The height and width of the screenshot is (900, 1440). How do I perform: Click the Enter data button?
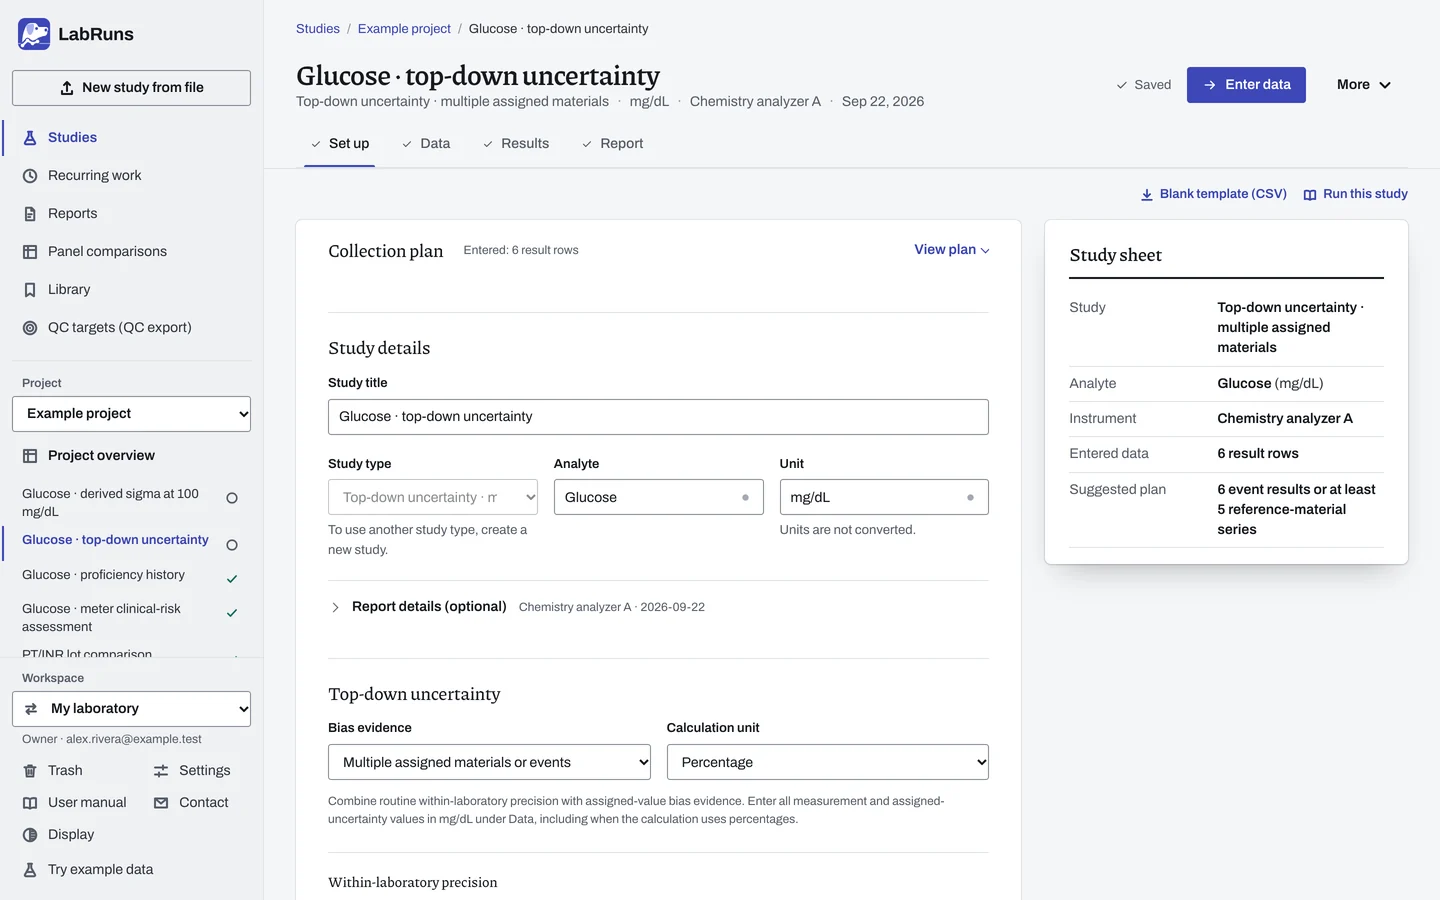pos(1246,85)
